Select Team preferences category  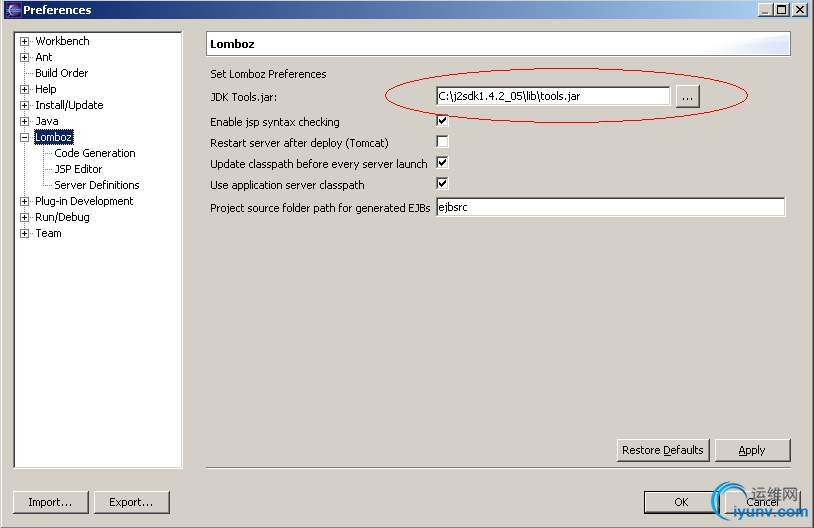(48, 234)
